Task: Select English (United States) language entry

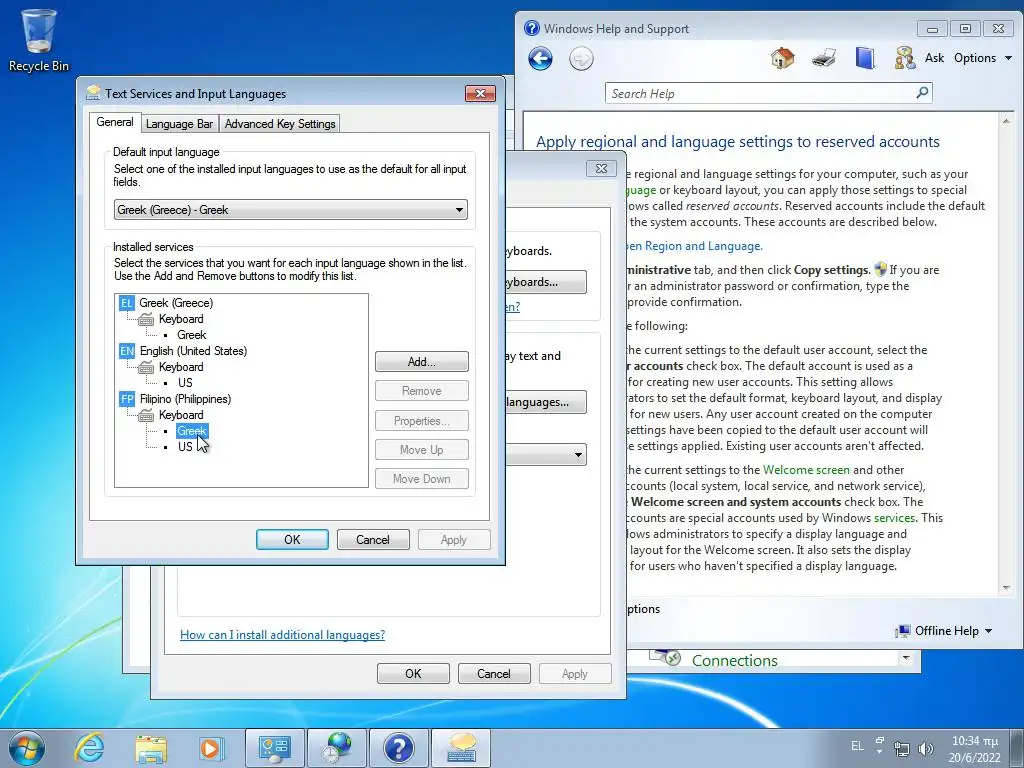Action: click(x=193, y=351)
